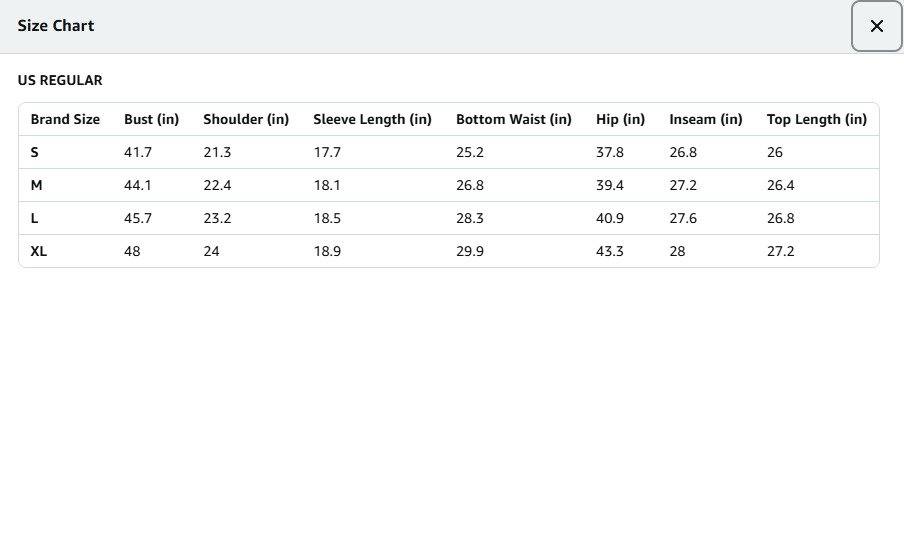The height and width of the screenshot is (553, 904).
Task: Select the 43.3 hip value for XL
Action: (610, 251)
